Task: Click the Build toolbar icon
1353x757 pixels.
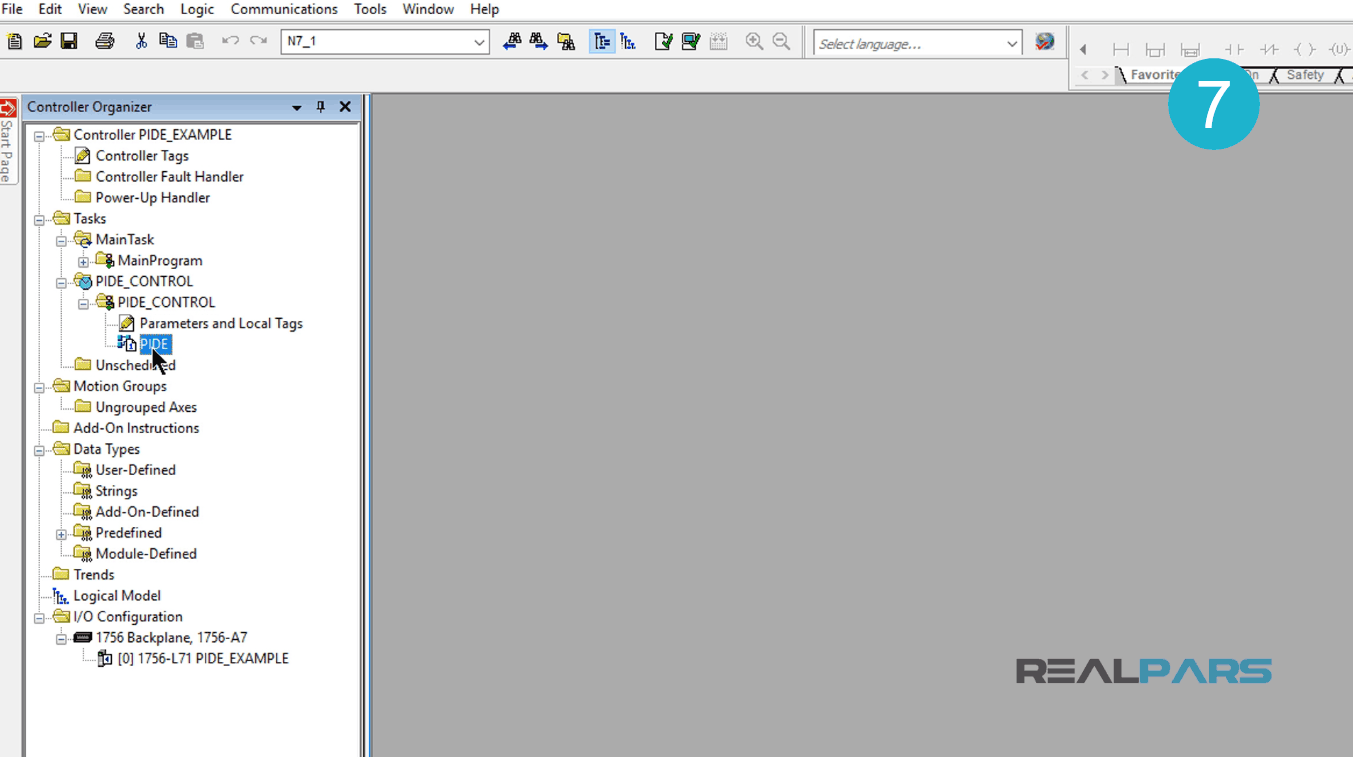Action: click(x=718, y=42)
